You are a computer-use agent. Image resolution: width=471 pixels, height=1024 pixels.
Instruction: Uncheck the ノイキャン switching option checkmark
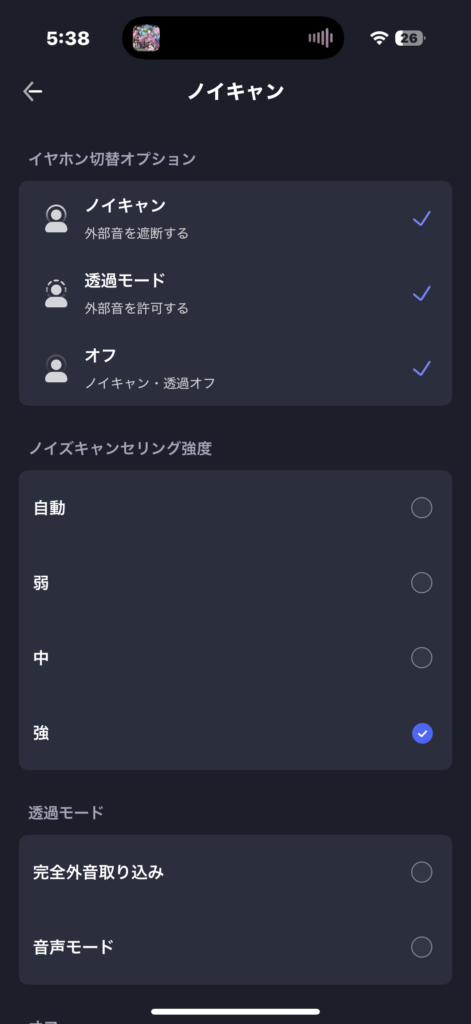pyautogui.click(x=422, y=219)
